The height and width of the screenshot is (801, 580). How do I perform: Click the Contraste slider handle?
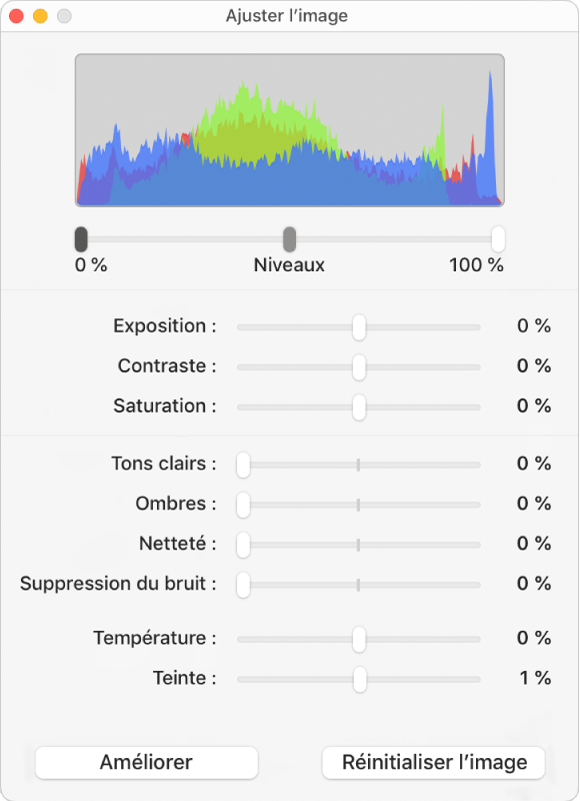(x=359, y=367)
